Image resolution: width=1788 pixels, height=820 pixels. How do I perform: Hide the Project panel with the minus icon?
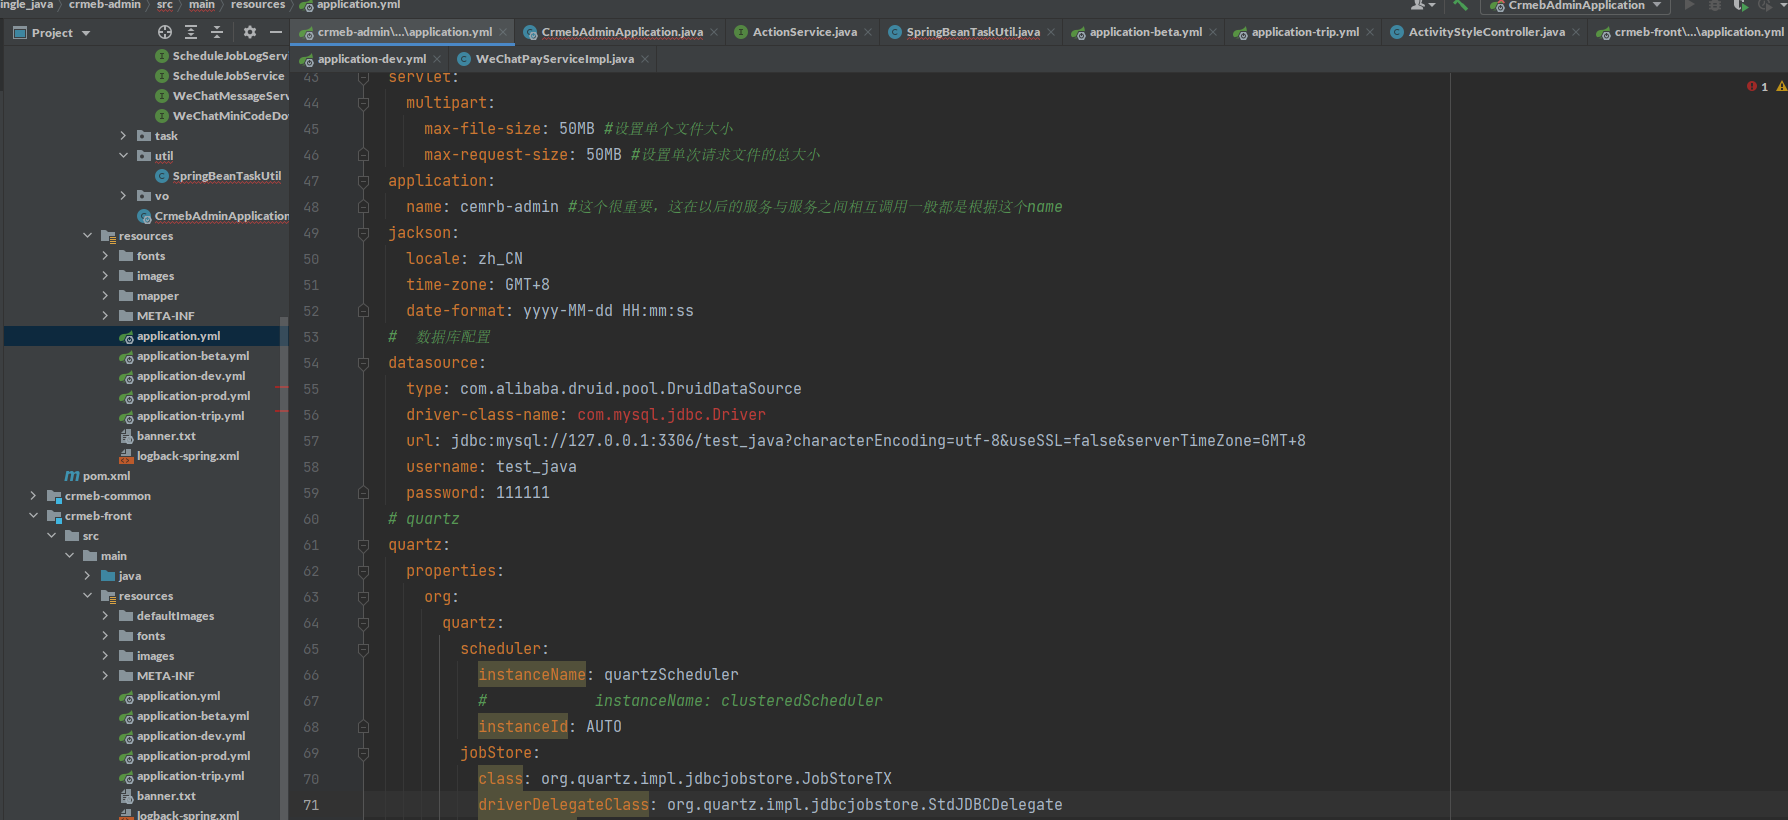[276, 33]
